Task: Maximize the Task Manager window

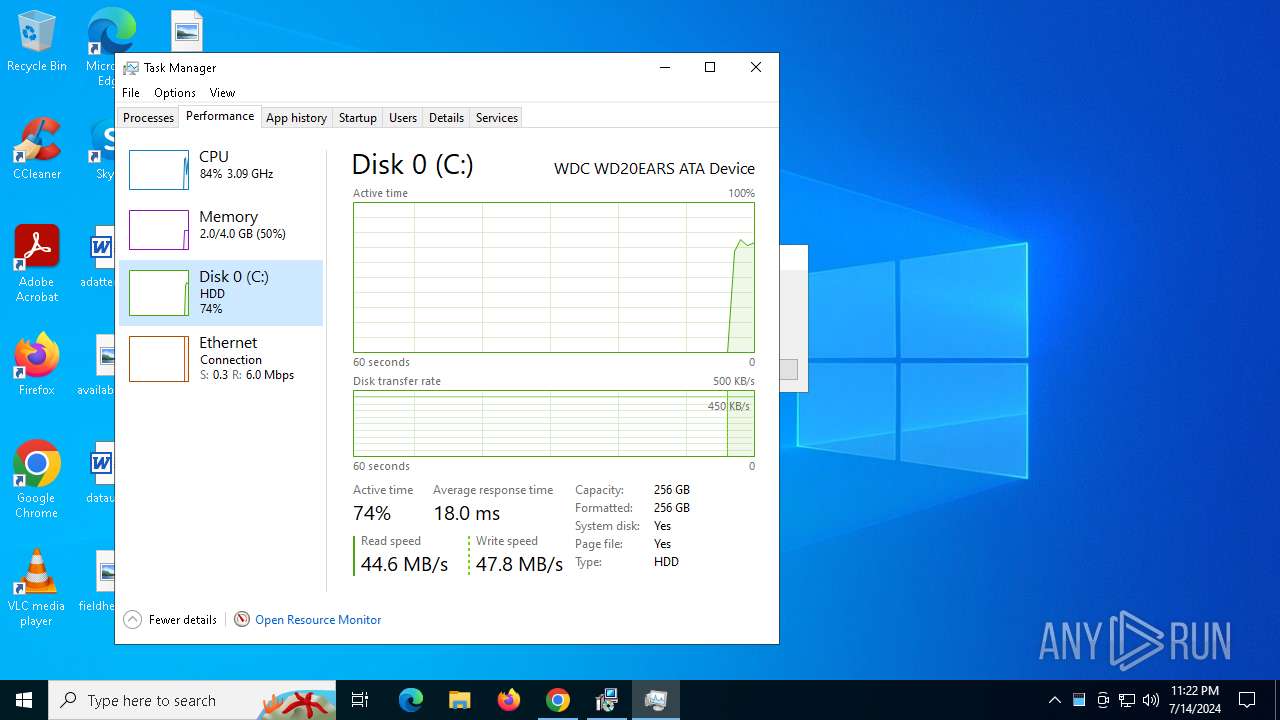Action: 710,67
